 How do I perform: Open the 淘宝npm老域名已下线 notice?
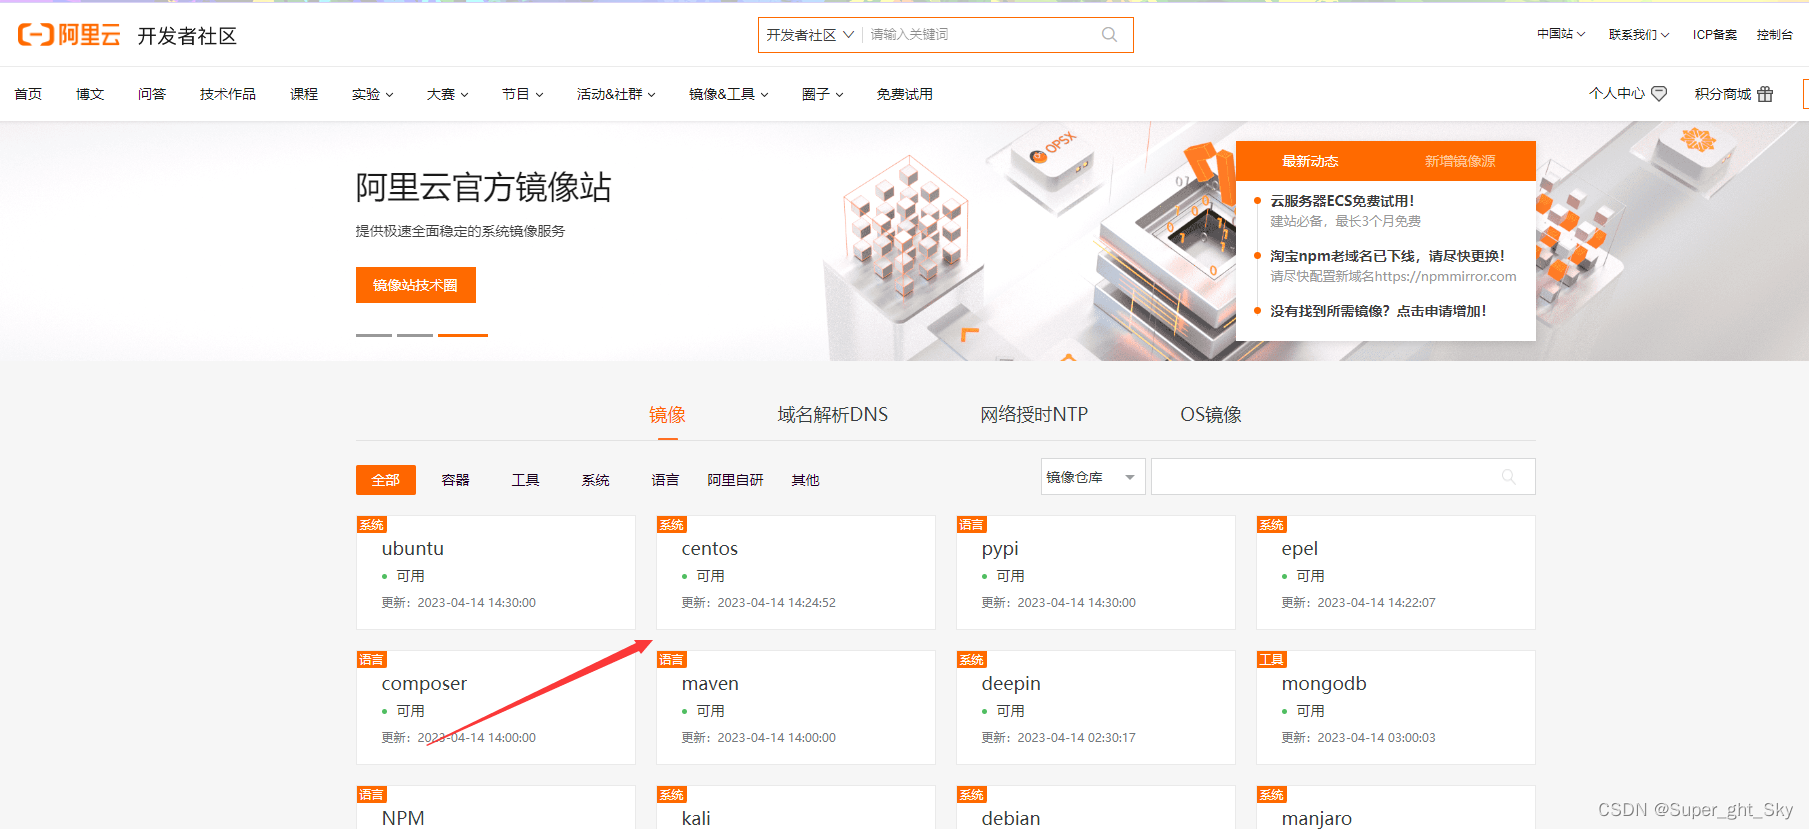(x=1387, y=256)
